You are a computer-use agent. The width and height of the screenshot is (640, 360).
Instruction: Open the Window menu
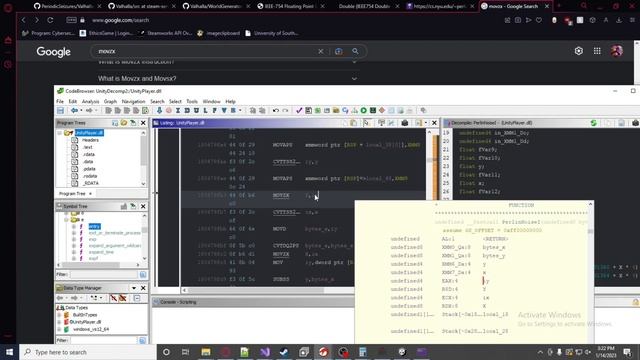coord(211,101)
